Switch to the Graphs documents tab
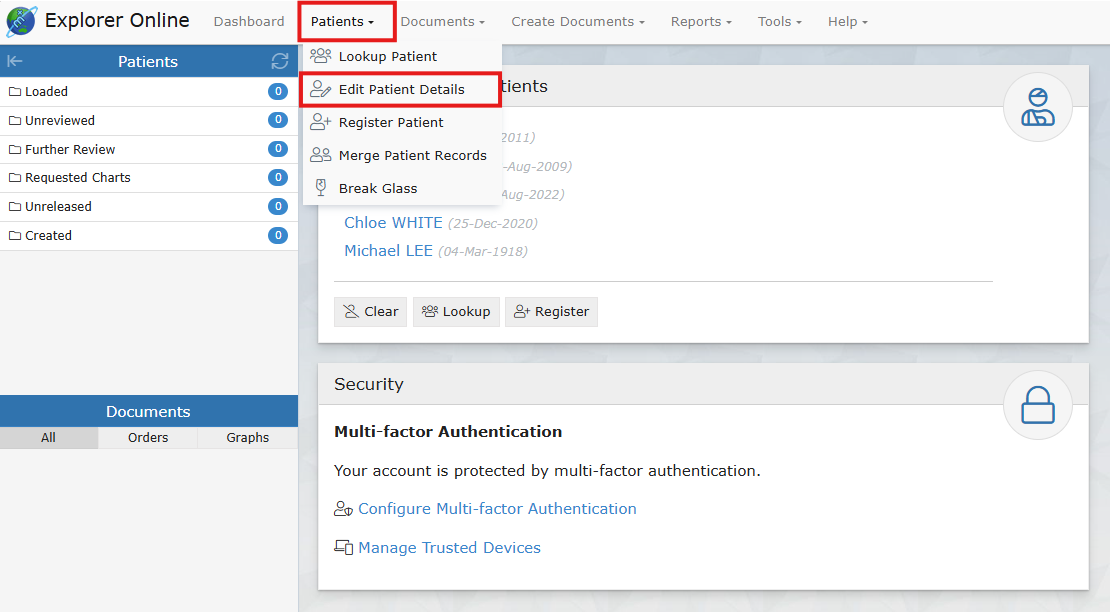The height and width of the screenshot is (612, 1110). (247, 437)
